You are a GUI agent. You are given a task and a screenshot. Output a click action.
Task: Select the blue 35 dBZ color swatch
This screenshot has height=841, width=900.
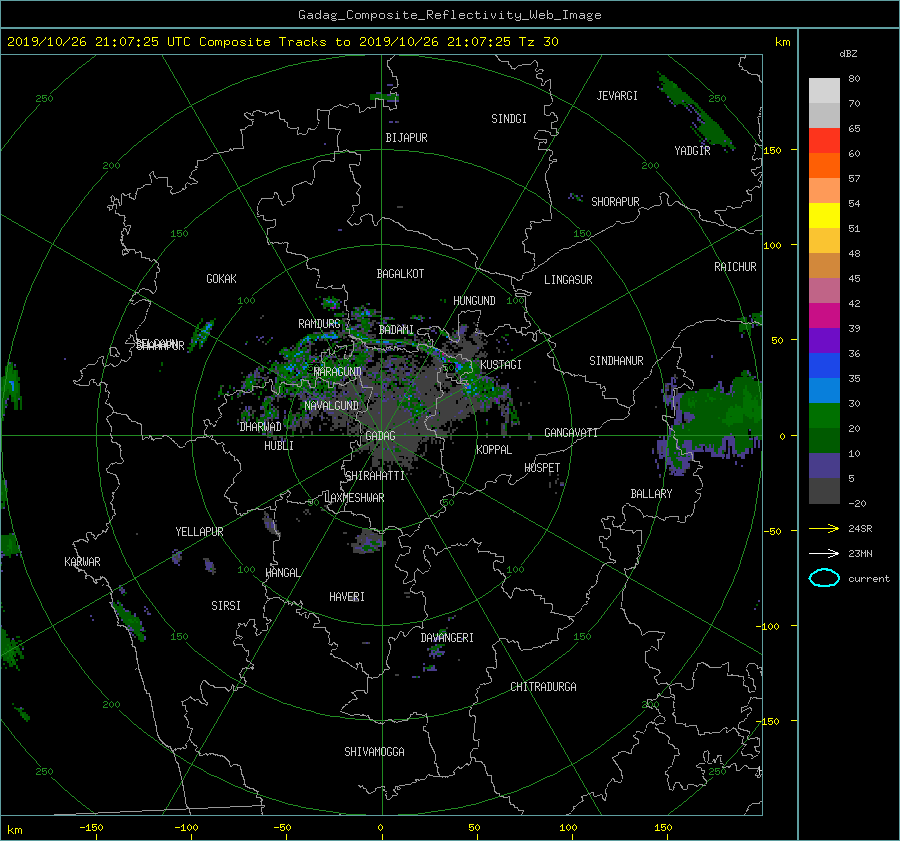point(824,366)
